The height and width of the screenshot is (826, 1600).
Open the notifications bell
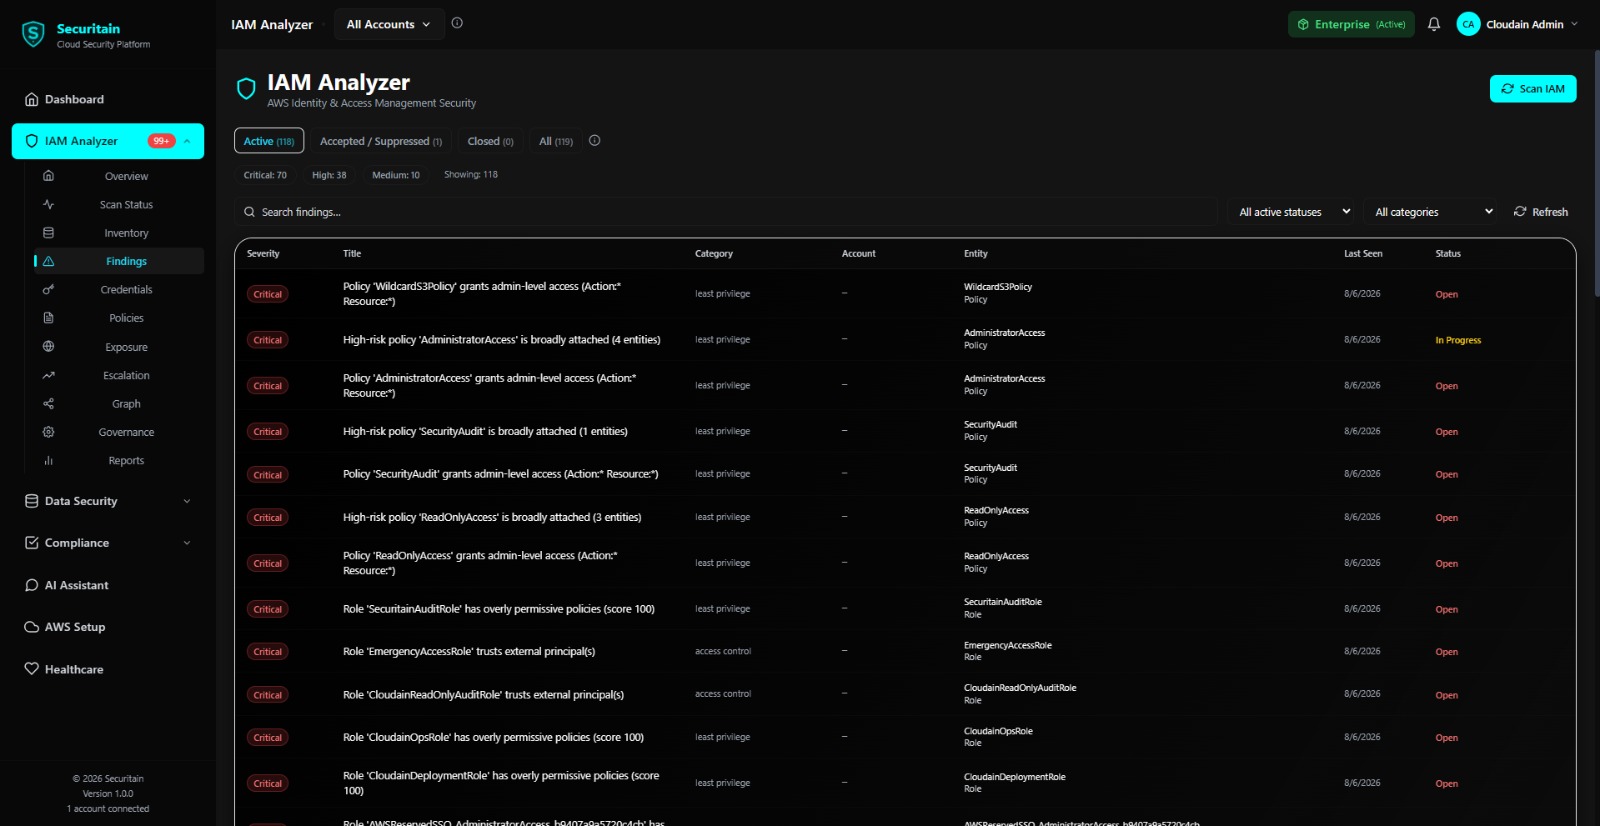click(1434, 24)
